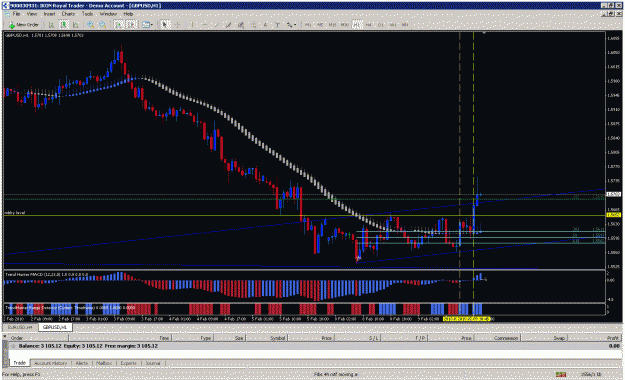The width and height of the screenshot is (625, 380).
Task: Open the Experts tab
Action: tap(128, 363)
